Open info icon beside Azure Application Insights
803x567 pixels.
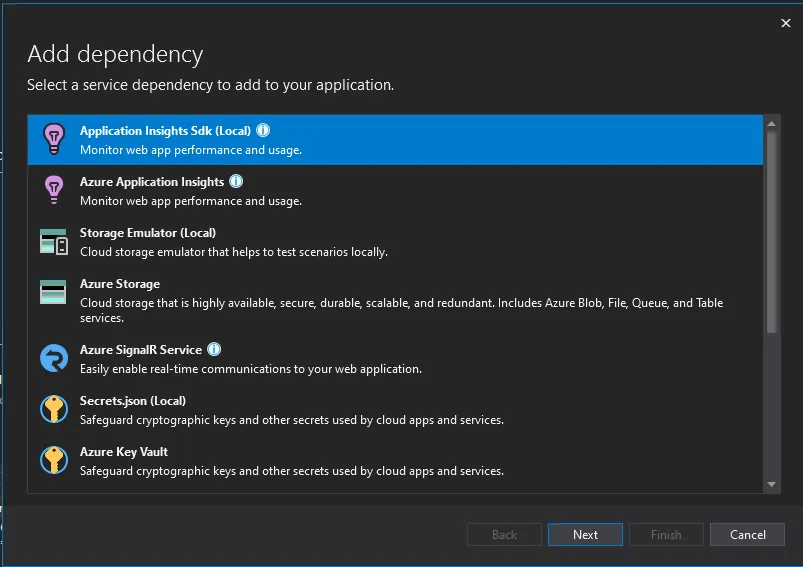pos(236,181)
